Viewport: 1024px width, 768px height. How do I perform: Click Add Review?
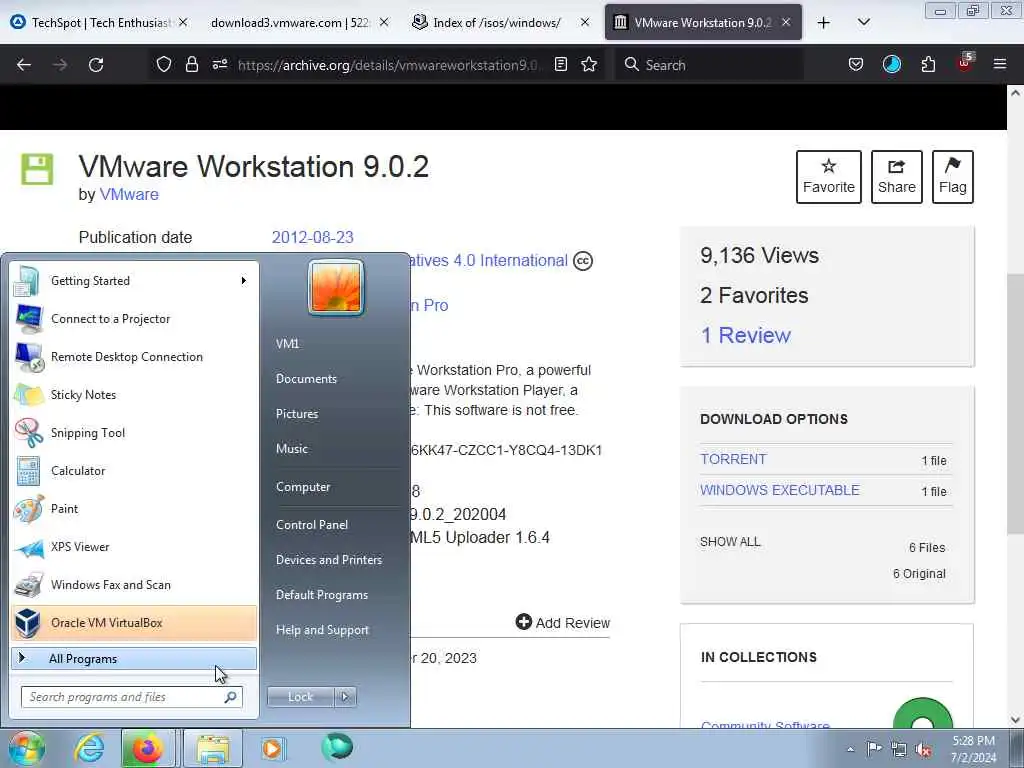coord(562,622)
